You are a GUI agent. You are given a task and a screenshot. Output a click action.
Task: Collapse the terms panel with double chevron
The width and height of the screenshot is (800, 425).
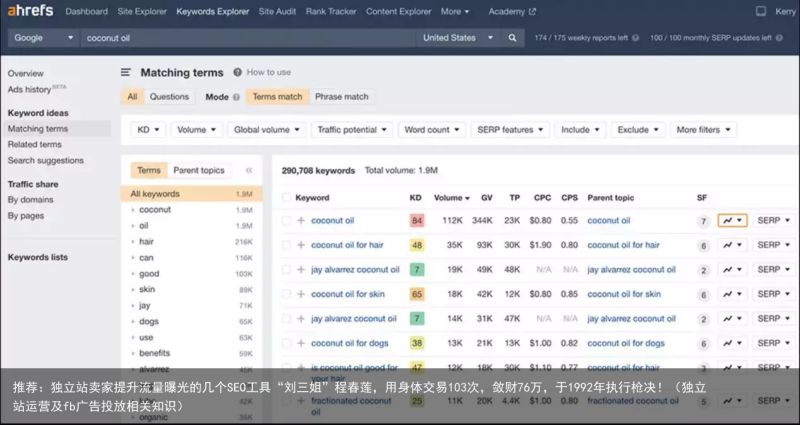[x=249, y=170]
